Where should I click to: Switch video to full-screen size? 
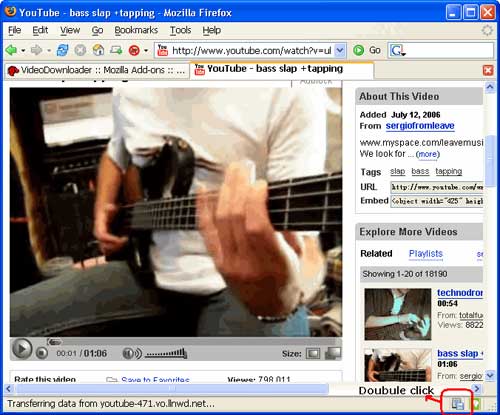tap(333, 353)
